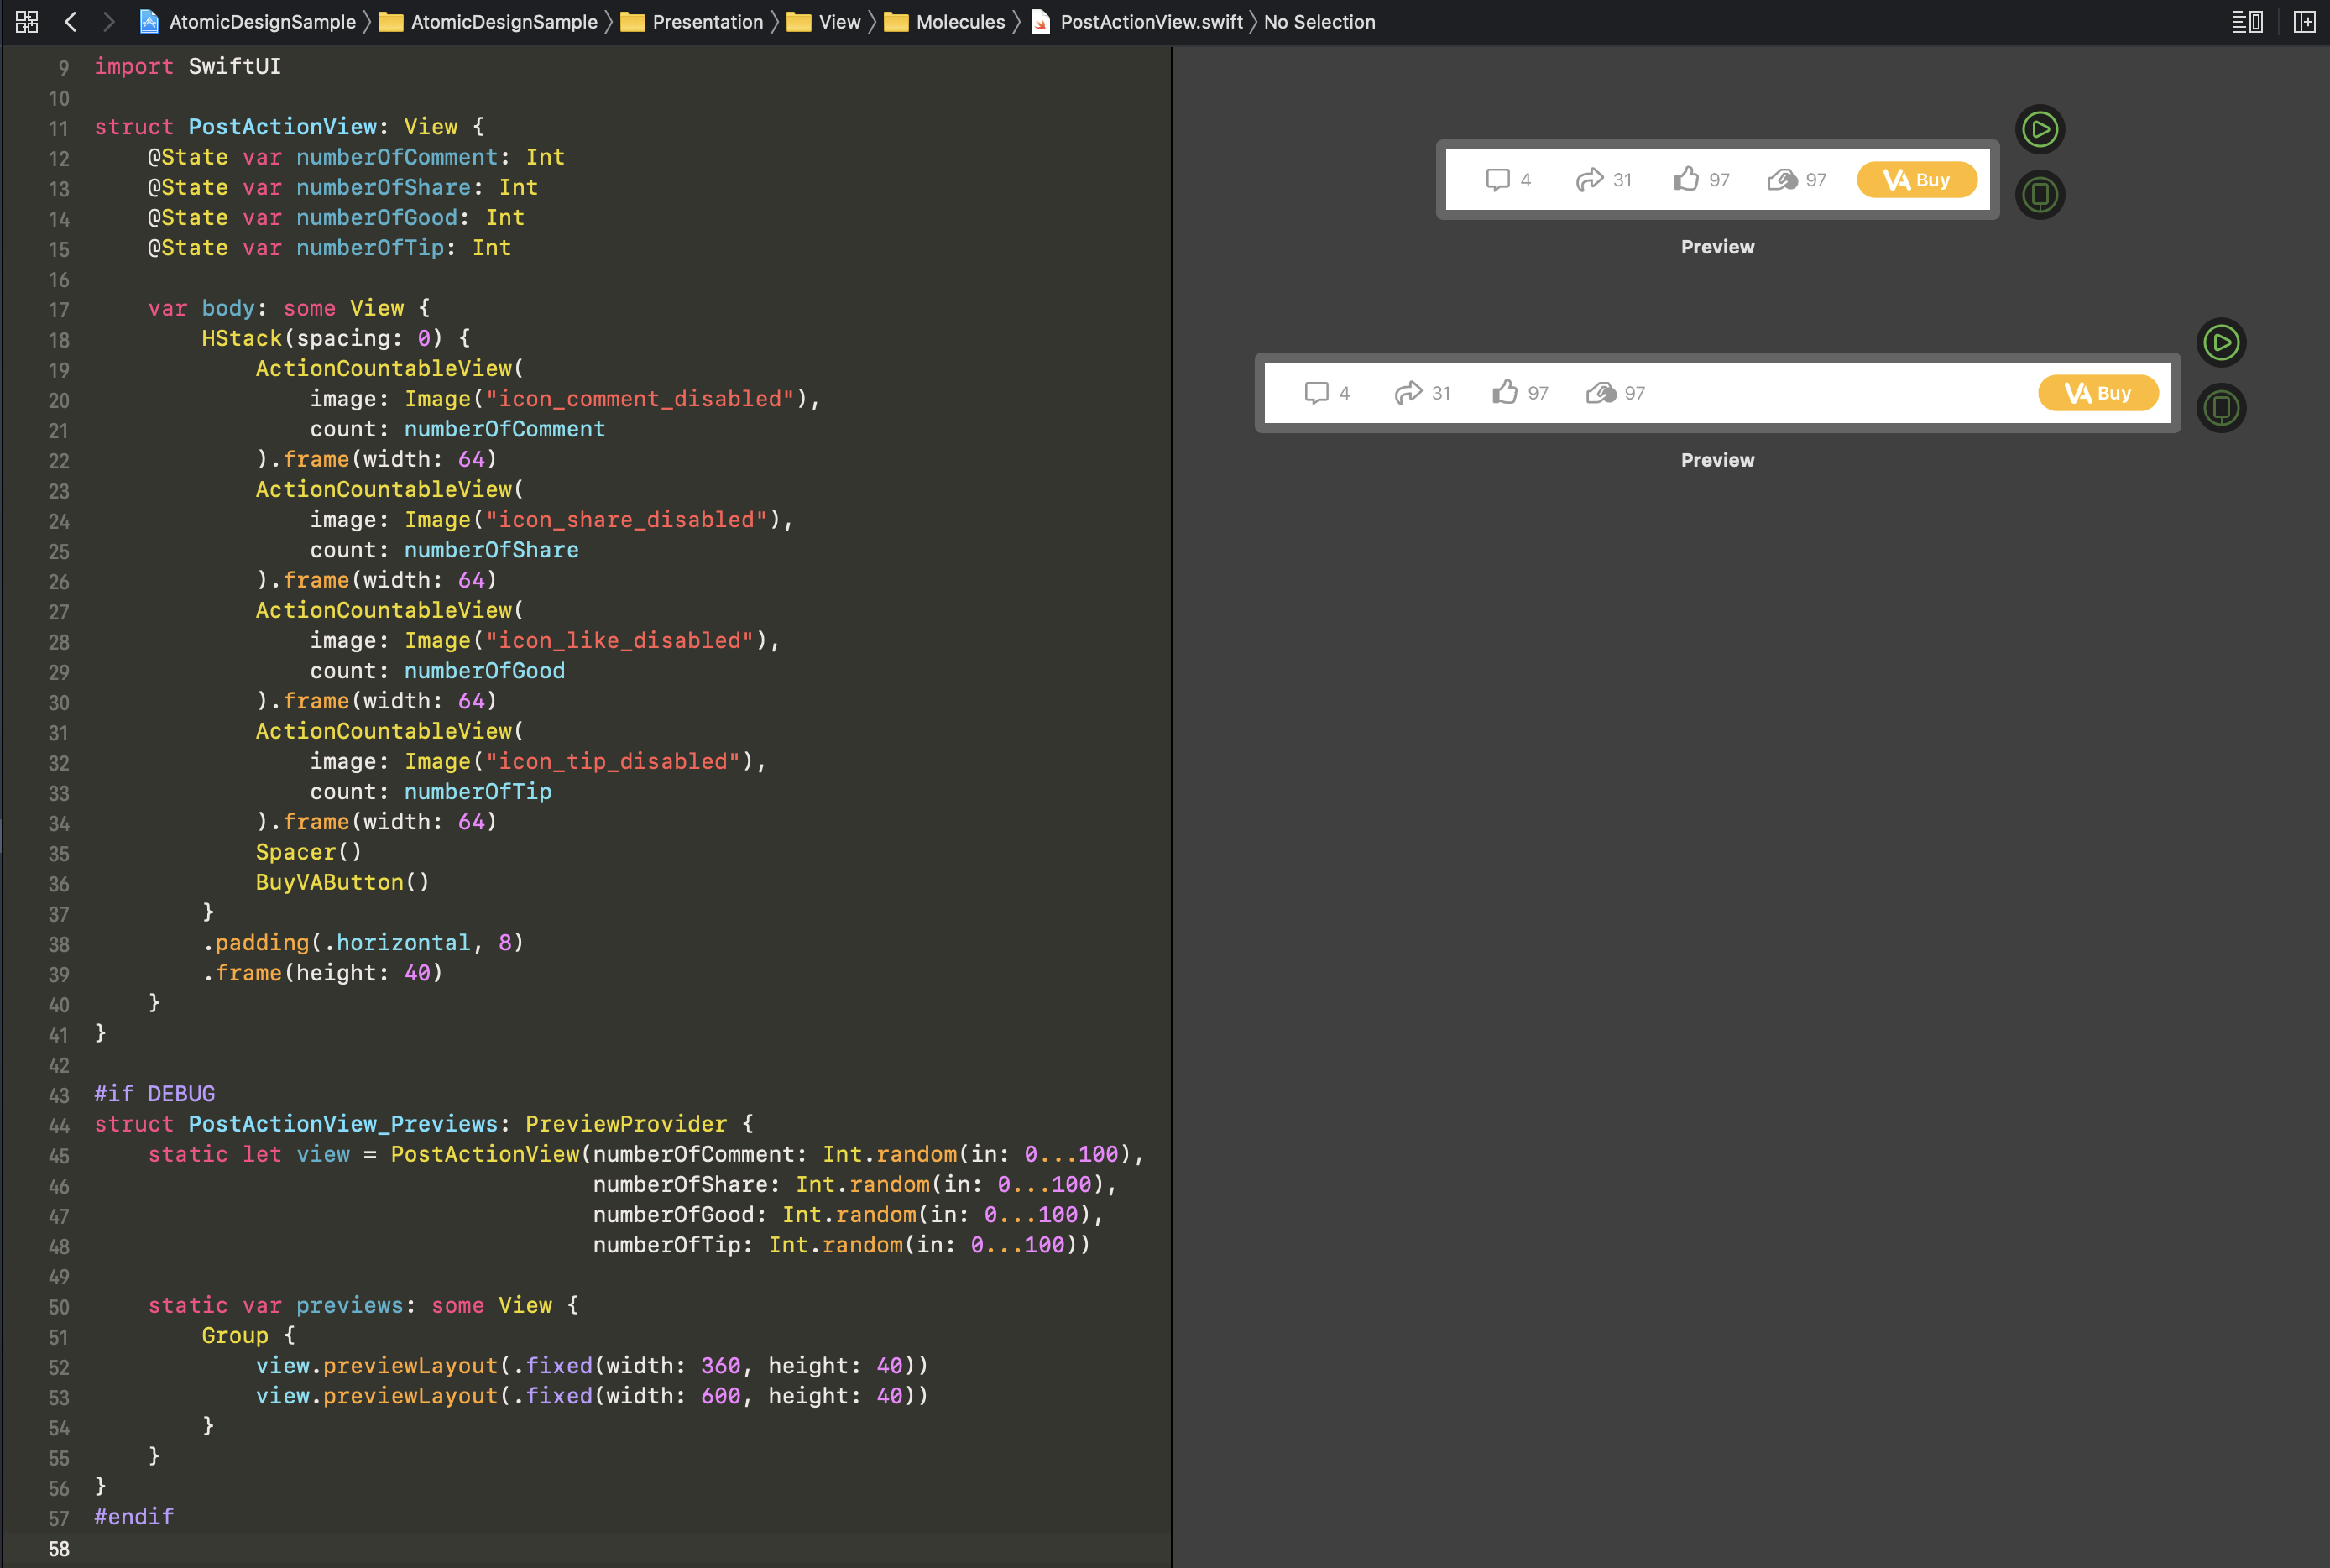Toggle the editor options menu icon
The height and width of the screenshot is (1568, 2330).
pos(2247,21)
